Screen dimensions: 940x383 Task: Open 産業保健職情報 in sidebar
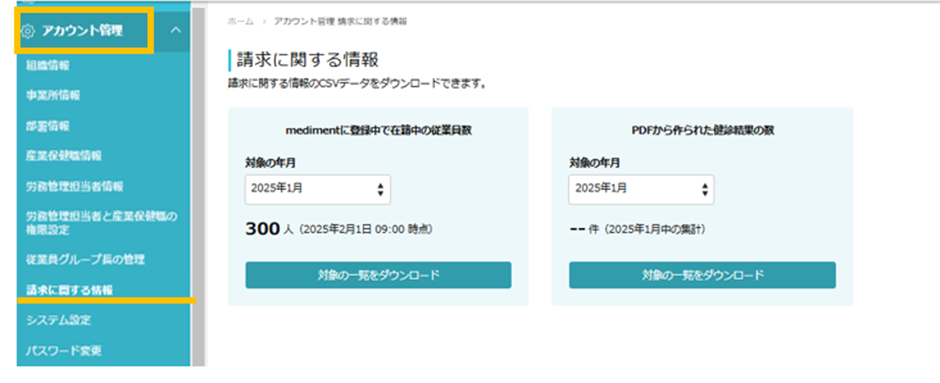click(x=64, y=156)
